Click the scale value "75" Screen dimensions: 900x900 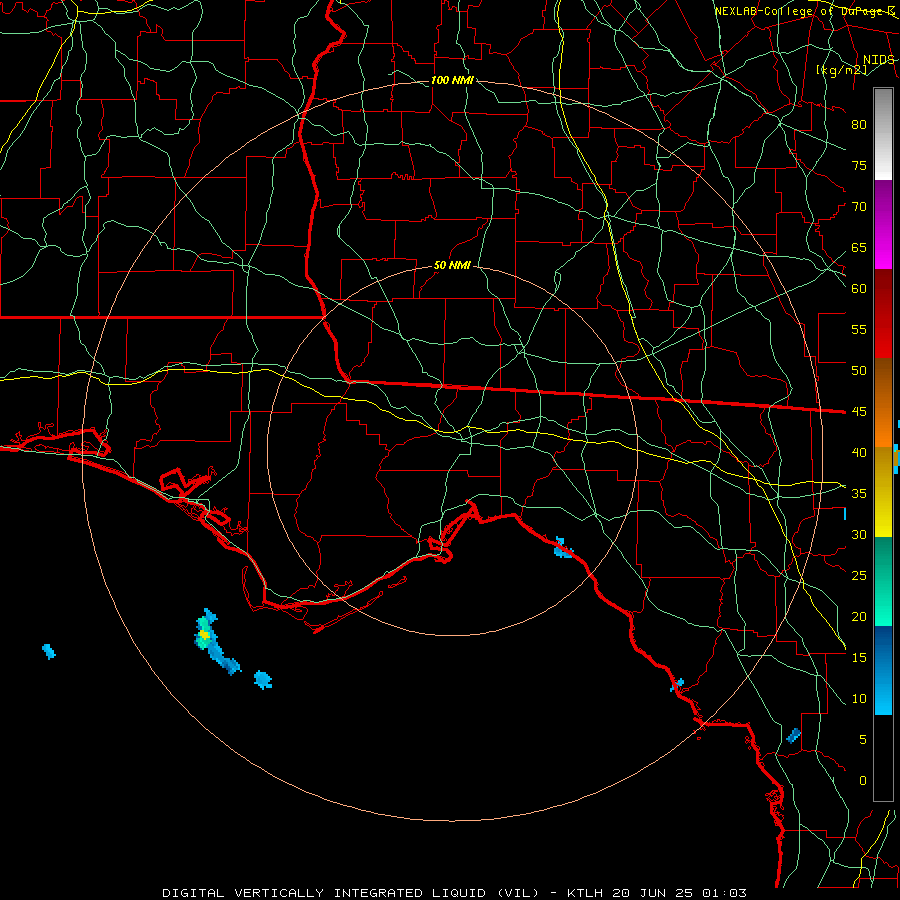pos(859,165)
